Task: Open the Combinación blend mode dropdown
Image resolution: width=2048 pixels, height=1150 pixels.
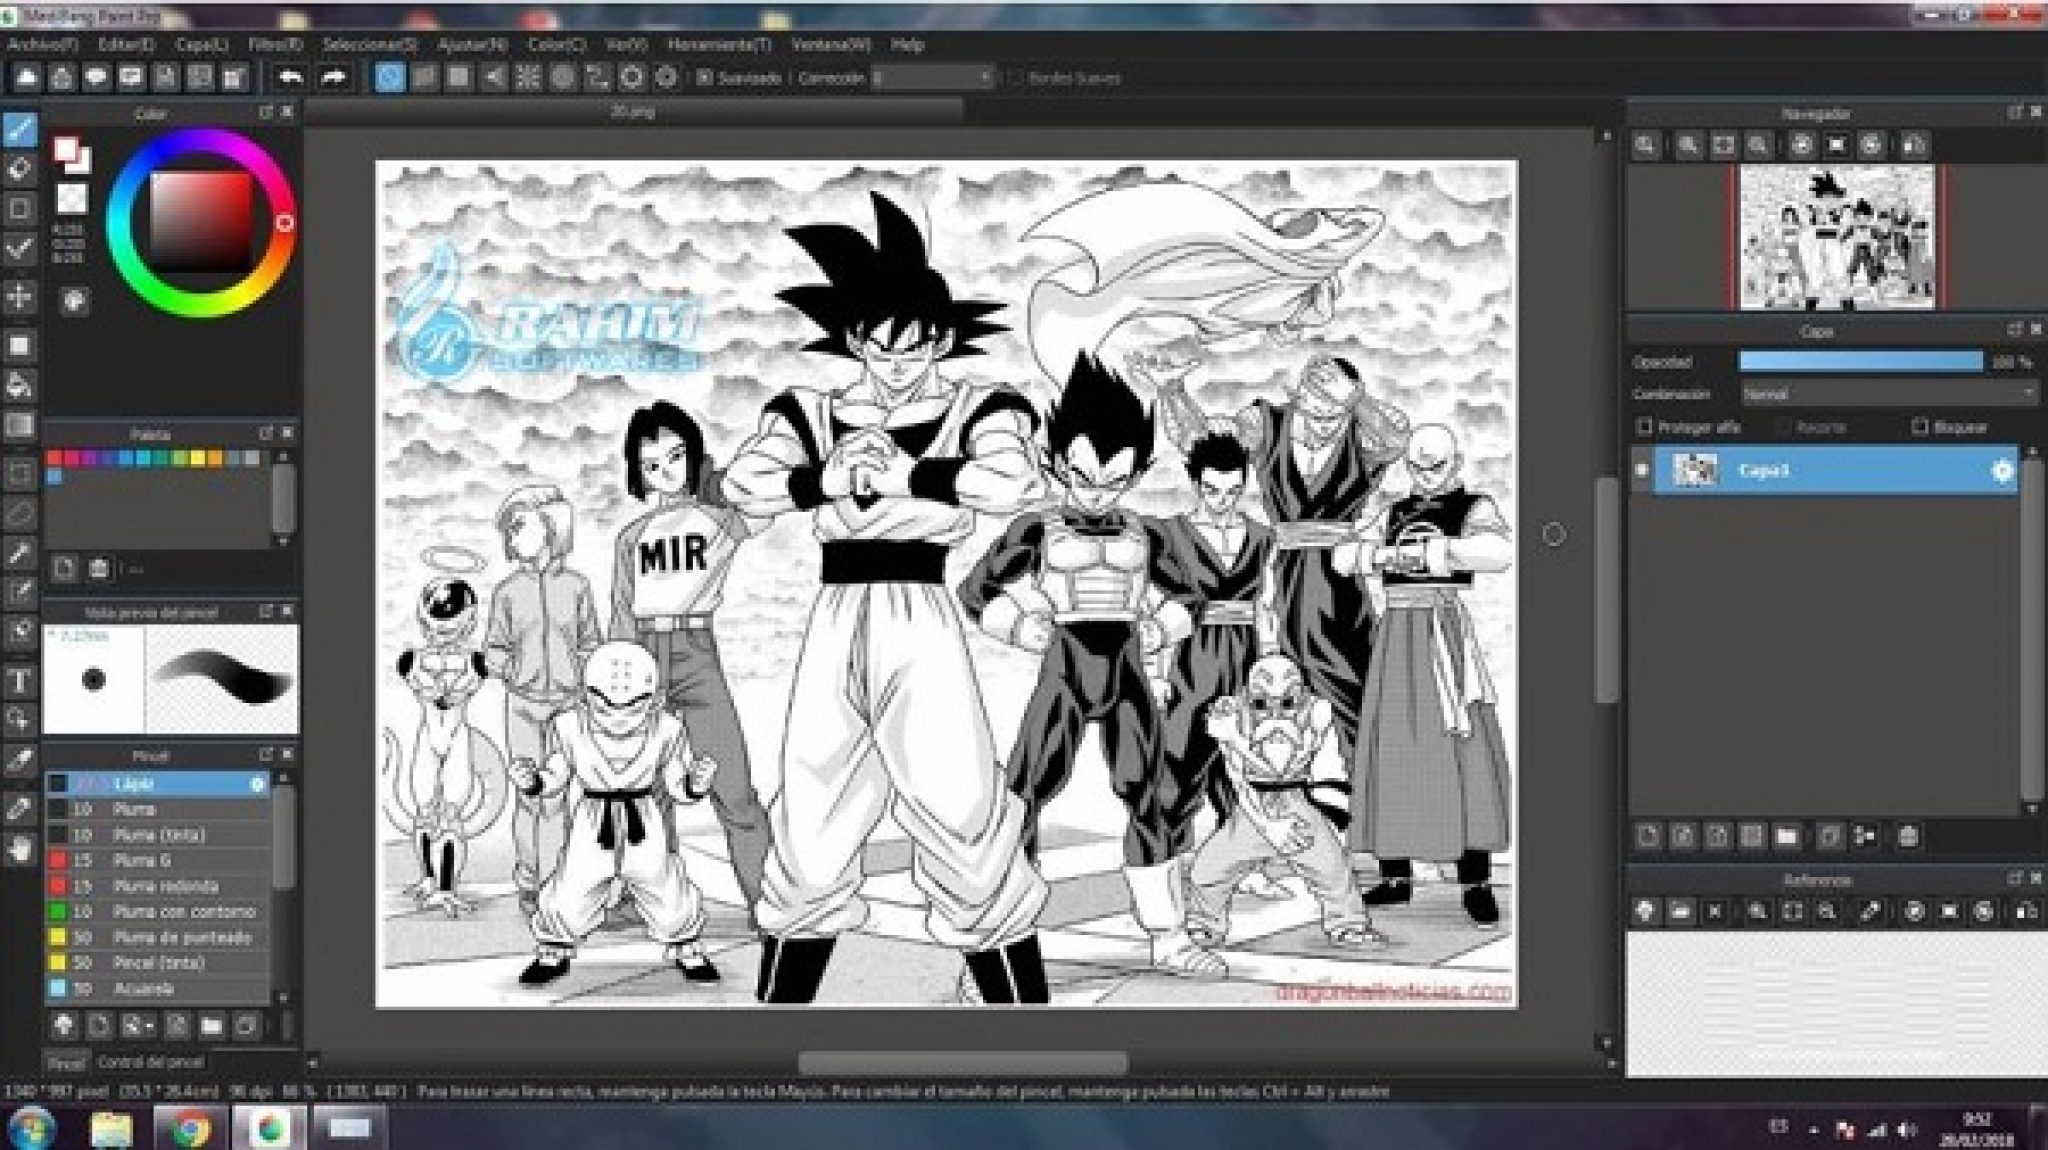Action: [x=1888, y=394]
